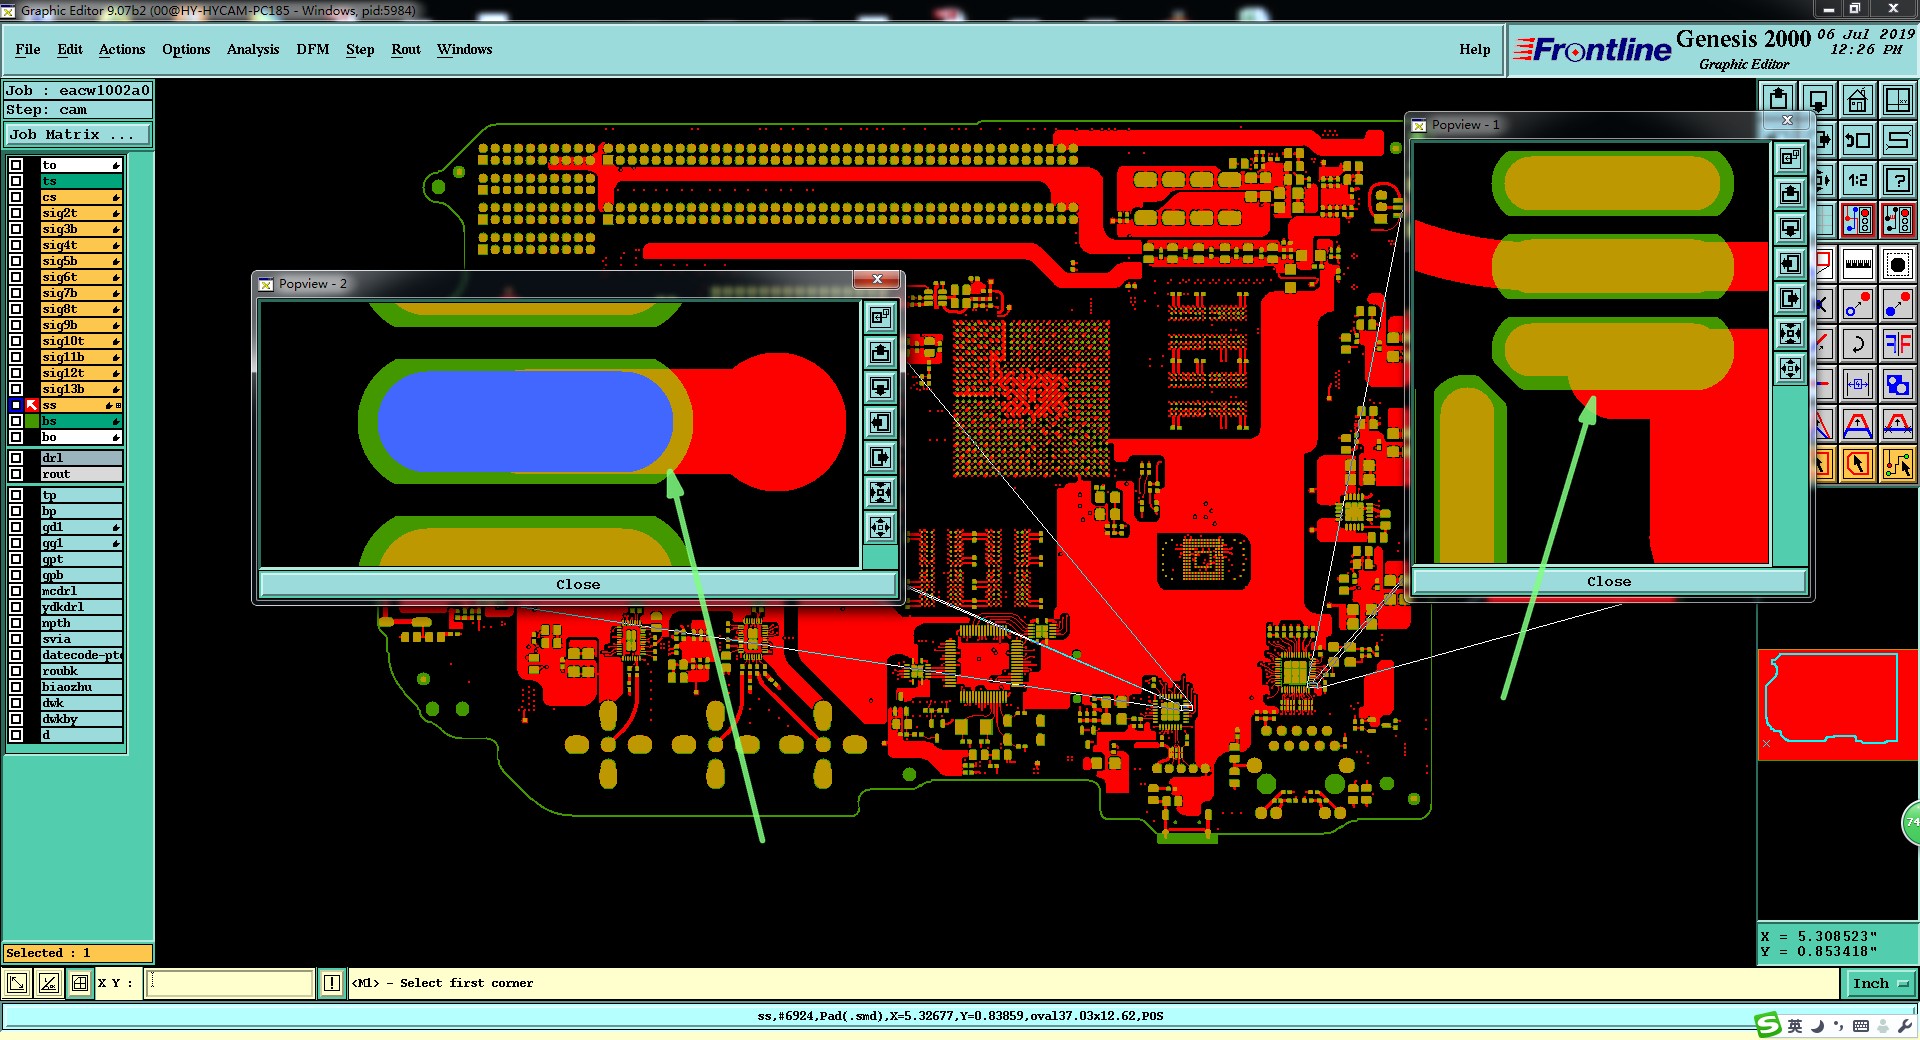Open the Windows menu
The image size is (1920, 1040).
point(465,49)
